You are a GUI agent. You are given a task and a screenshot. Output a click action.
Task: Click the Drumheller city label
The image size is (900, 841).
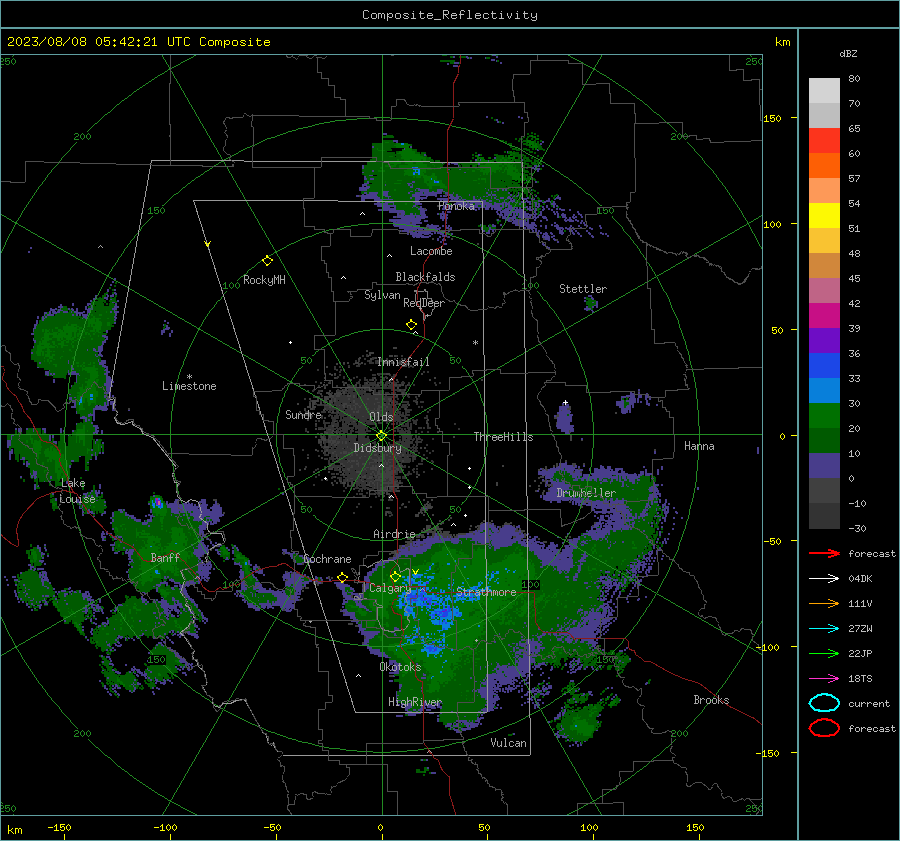[586, 493]
